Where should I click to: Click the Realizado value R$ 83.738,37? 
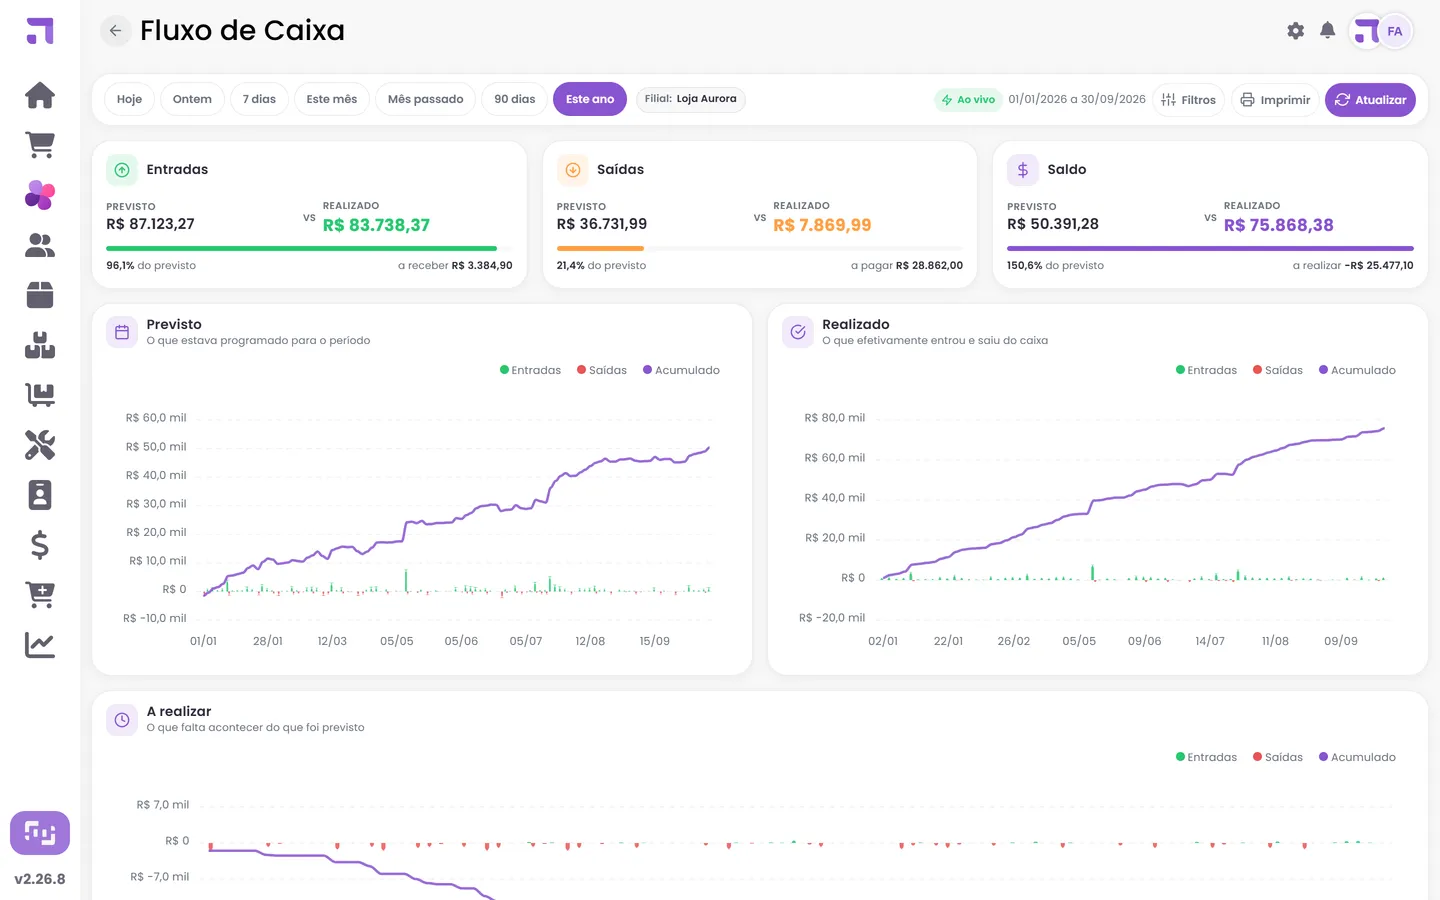click(x=376, y=225)
